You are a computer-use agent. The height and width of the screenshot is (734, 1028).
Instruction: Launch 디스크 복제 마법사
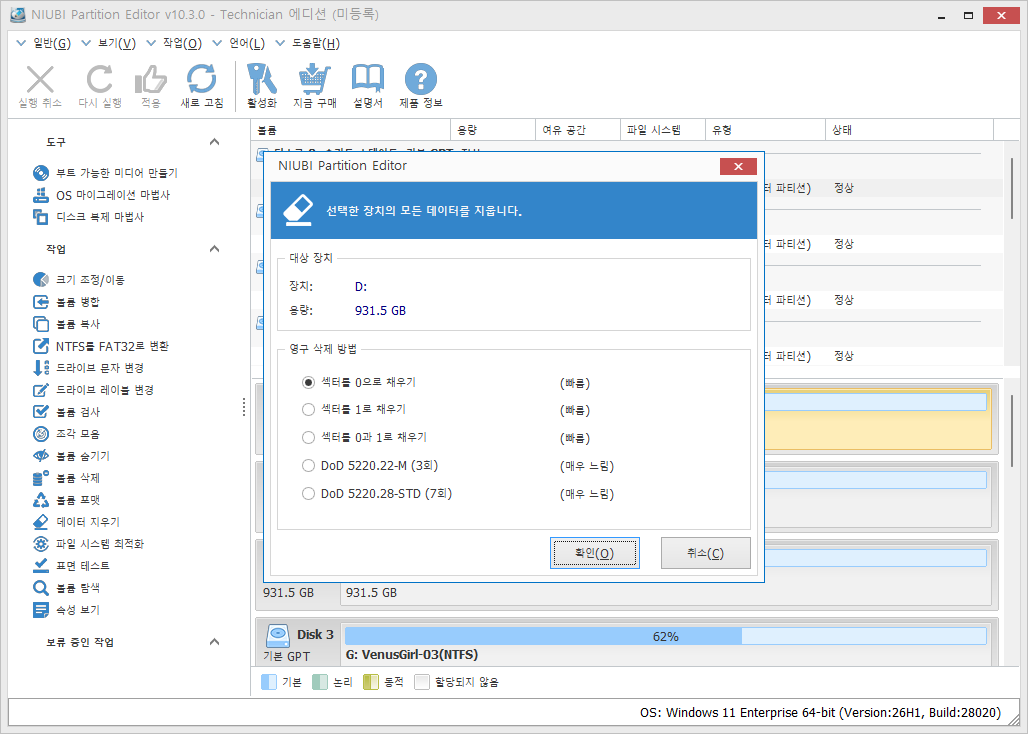(x=89, y=217)
